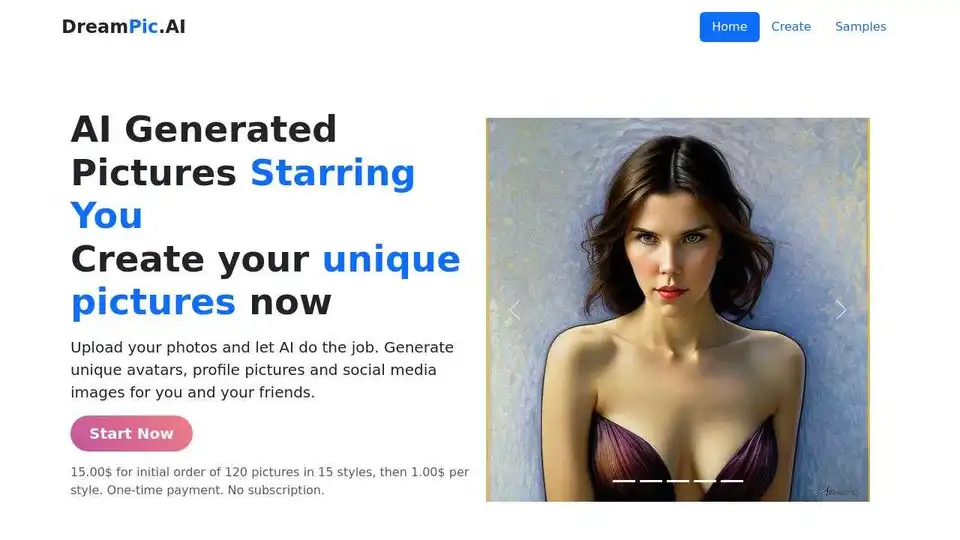Click the next slide arrow on carousel

[x=841, y=310]
